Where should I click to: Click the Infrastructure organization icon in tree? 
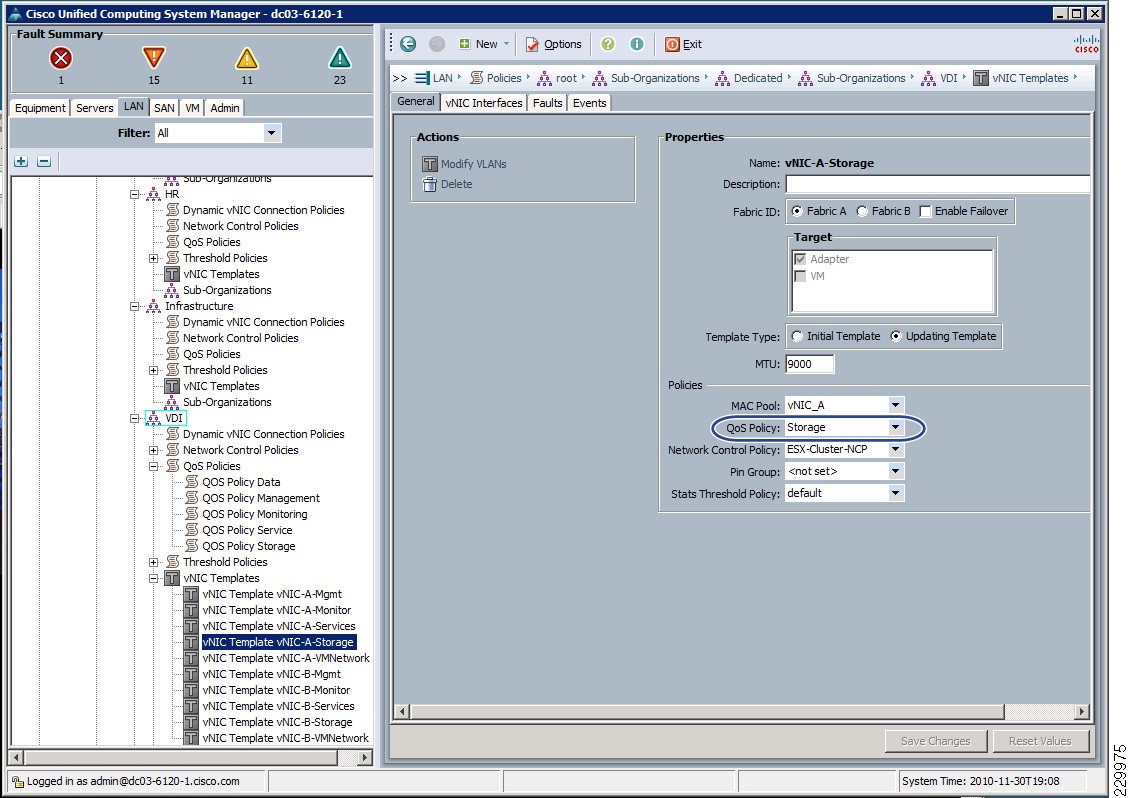pos(154,307)
